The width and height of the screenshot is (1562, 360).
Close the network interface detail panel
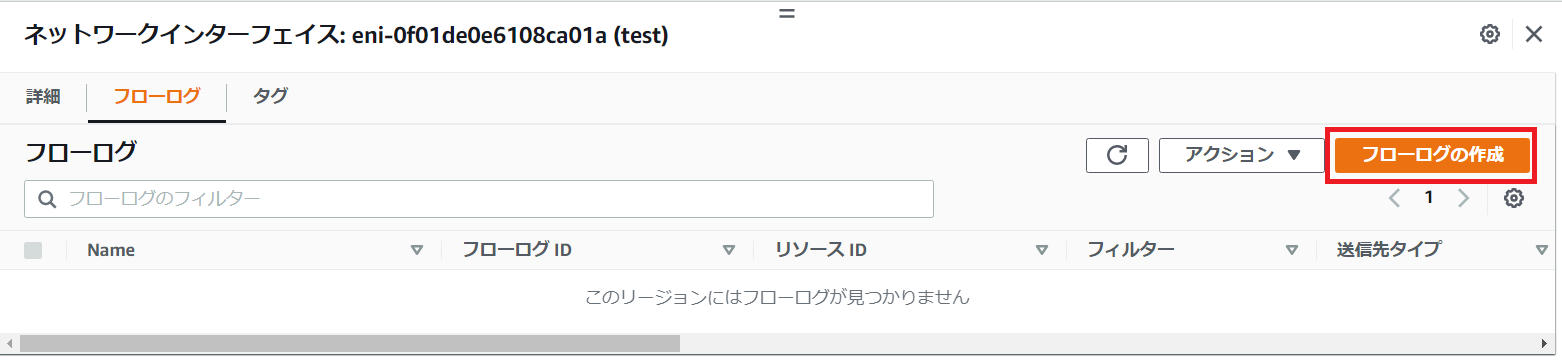[x=1534, y=35]
